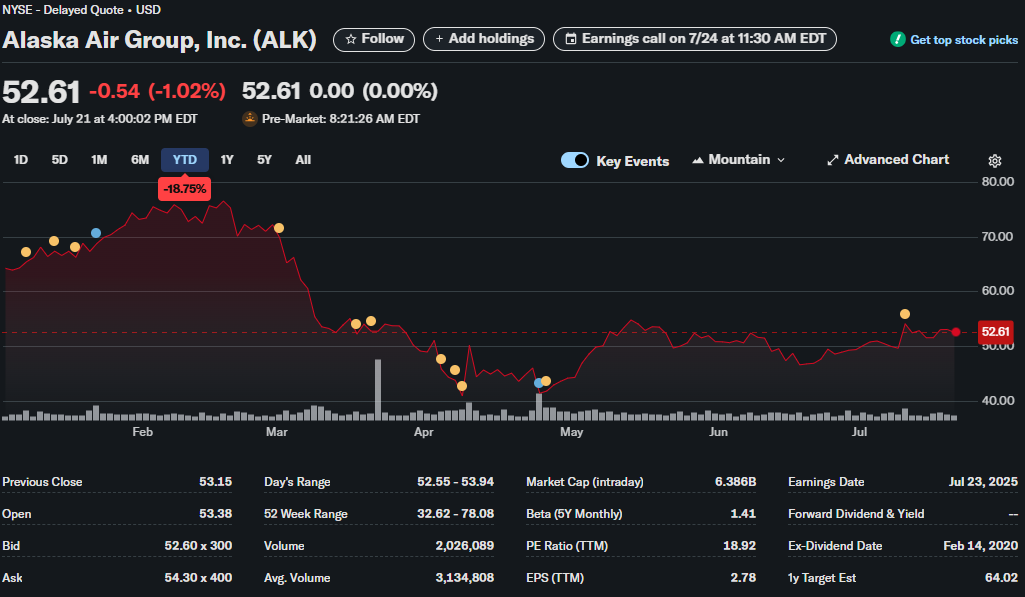Click EPS (TTM) value 2.78
This screenshot has height=597, width=1025.
coord(743,578)
